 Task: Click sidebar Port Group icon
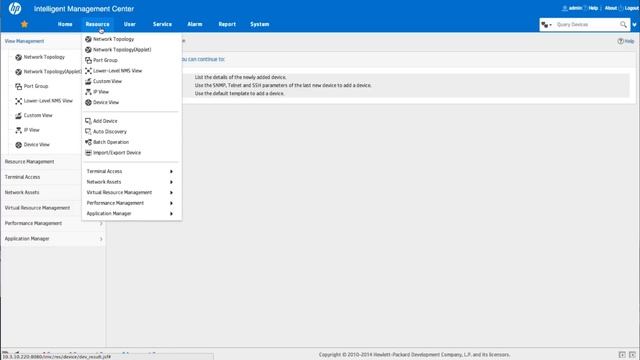[x=18, y=87]
